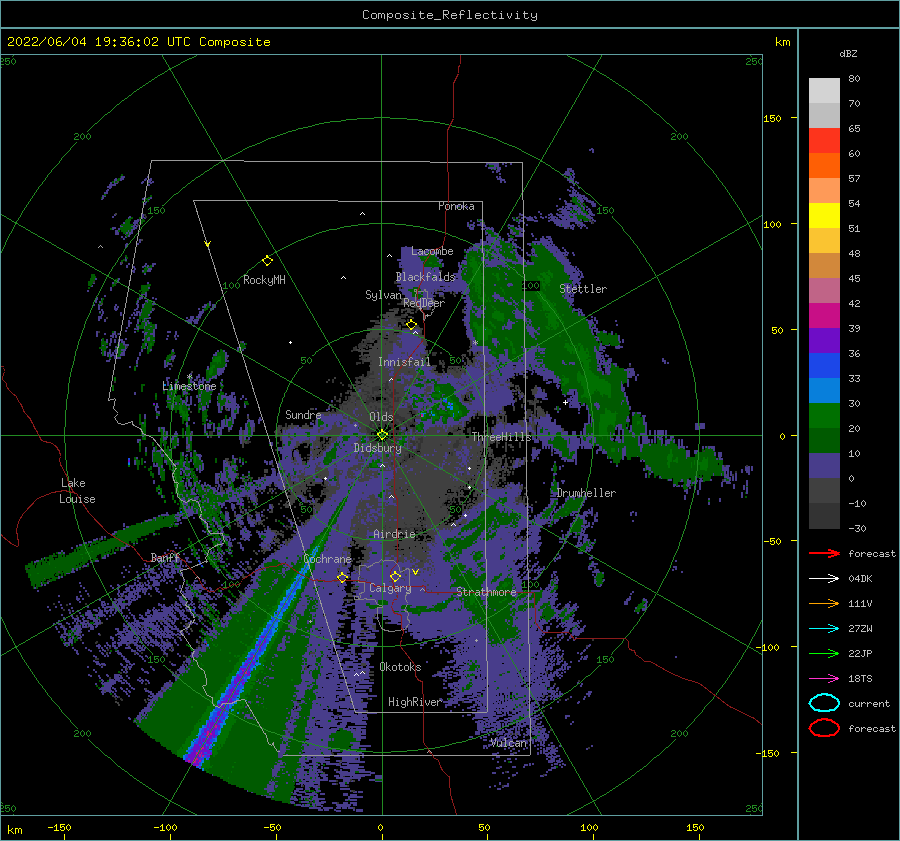
Task: Click the slate purple 0-10 dBZ swatch
Action: click(x=824, y=465)
